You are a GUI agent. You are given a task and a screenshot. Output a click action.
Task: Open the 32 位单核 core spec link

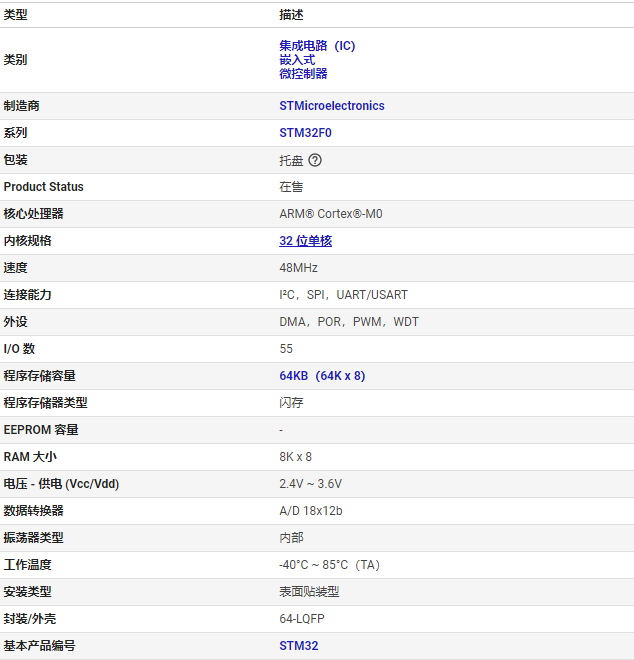pyautogui.click(x=306, y=241)
